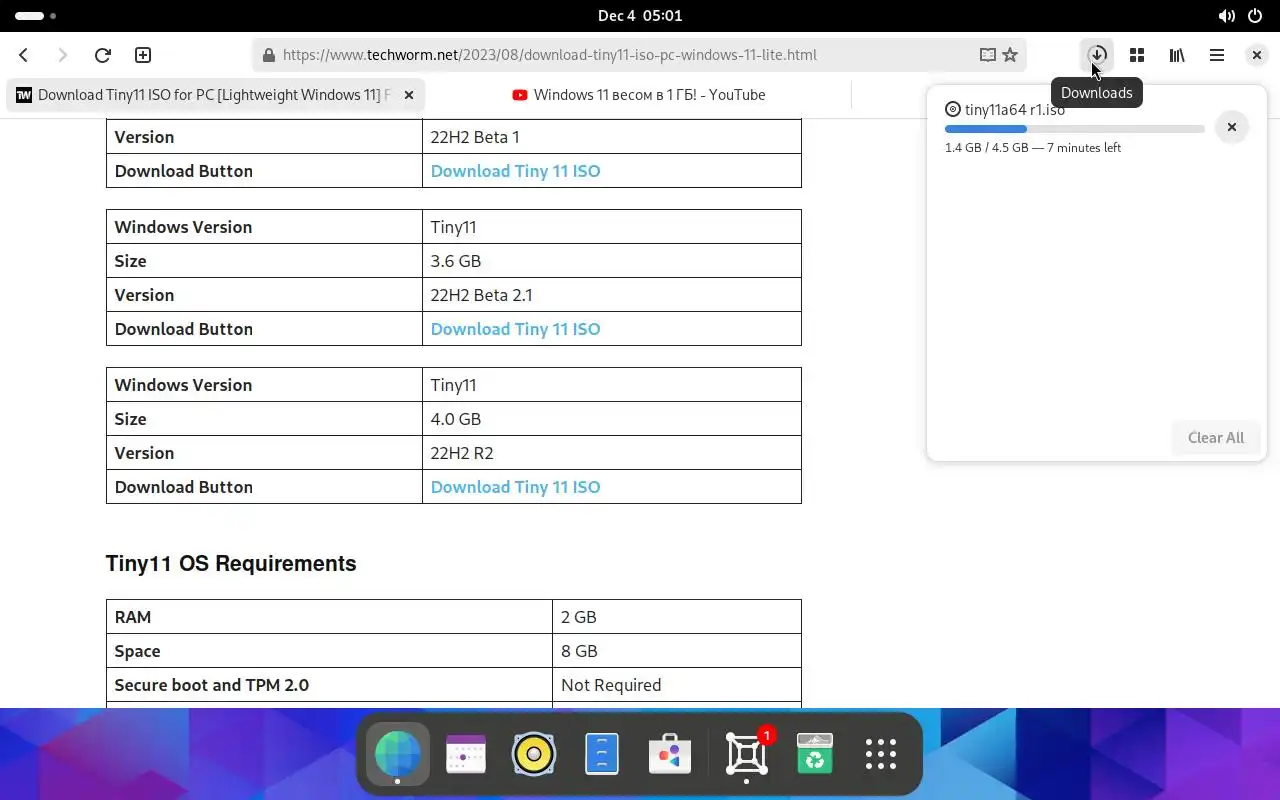Bookmark this page with the star icon
1280x800 pixels.
coord(1010,55)
